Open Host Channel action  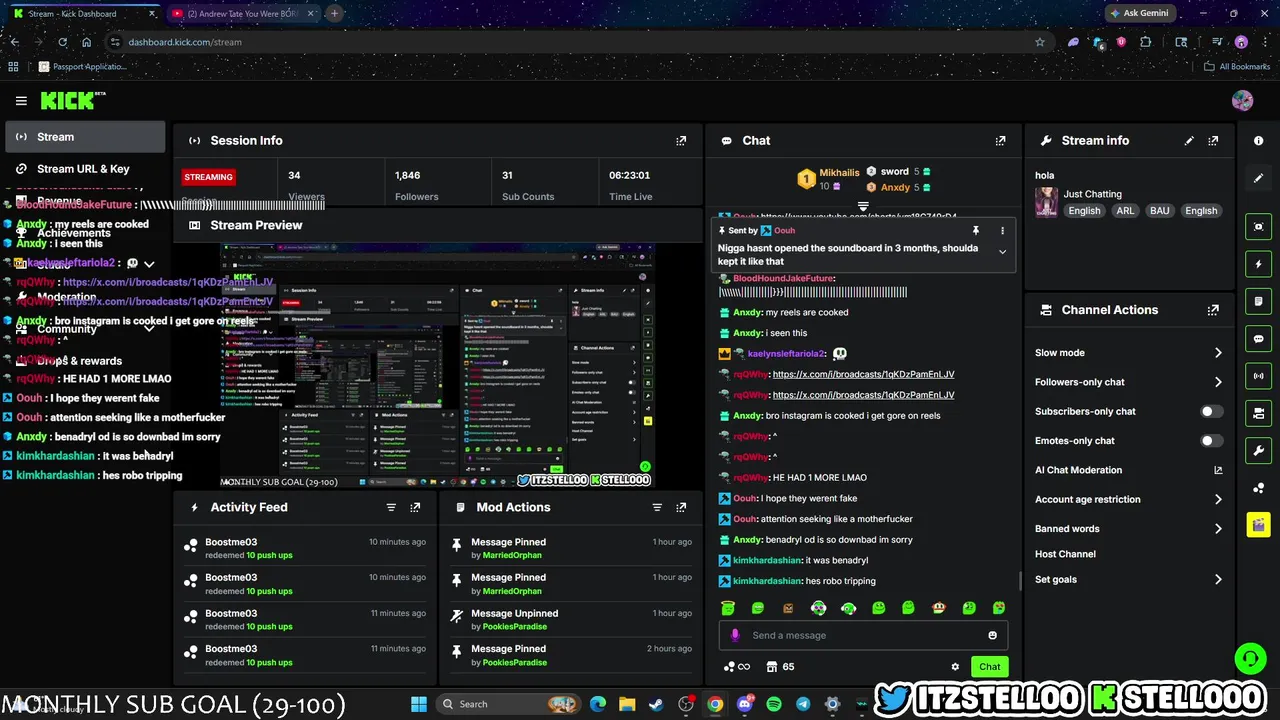point(1065,554)
